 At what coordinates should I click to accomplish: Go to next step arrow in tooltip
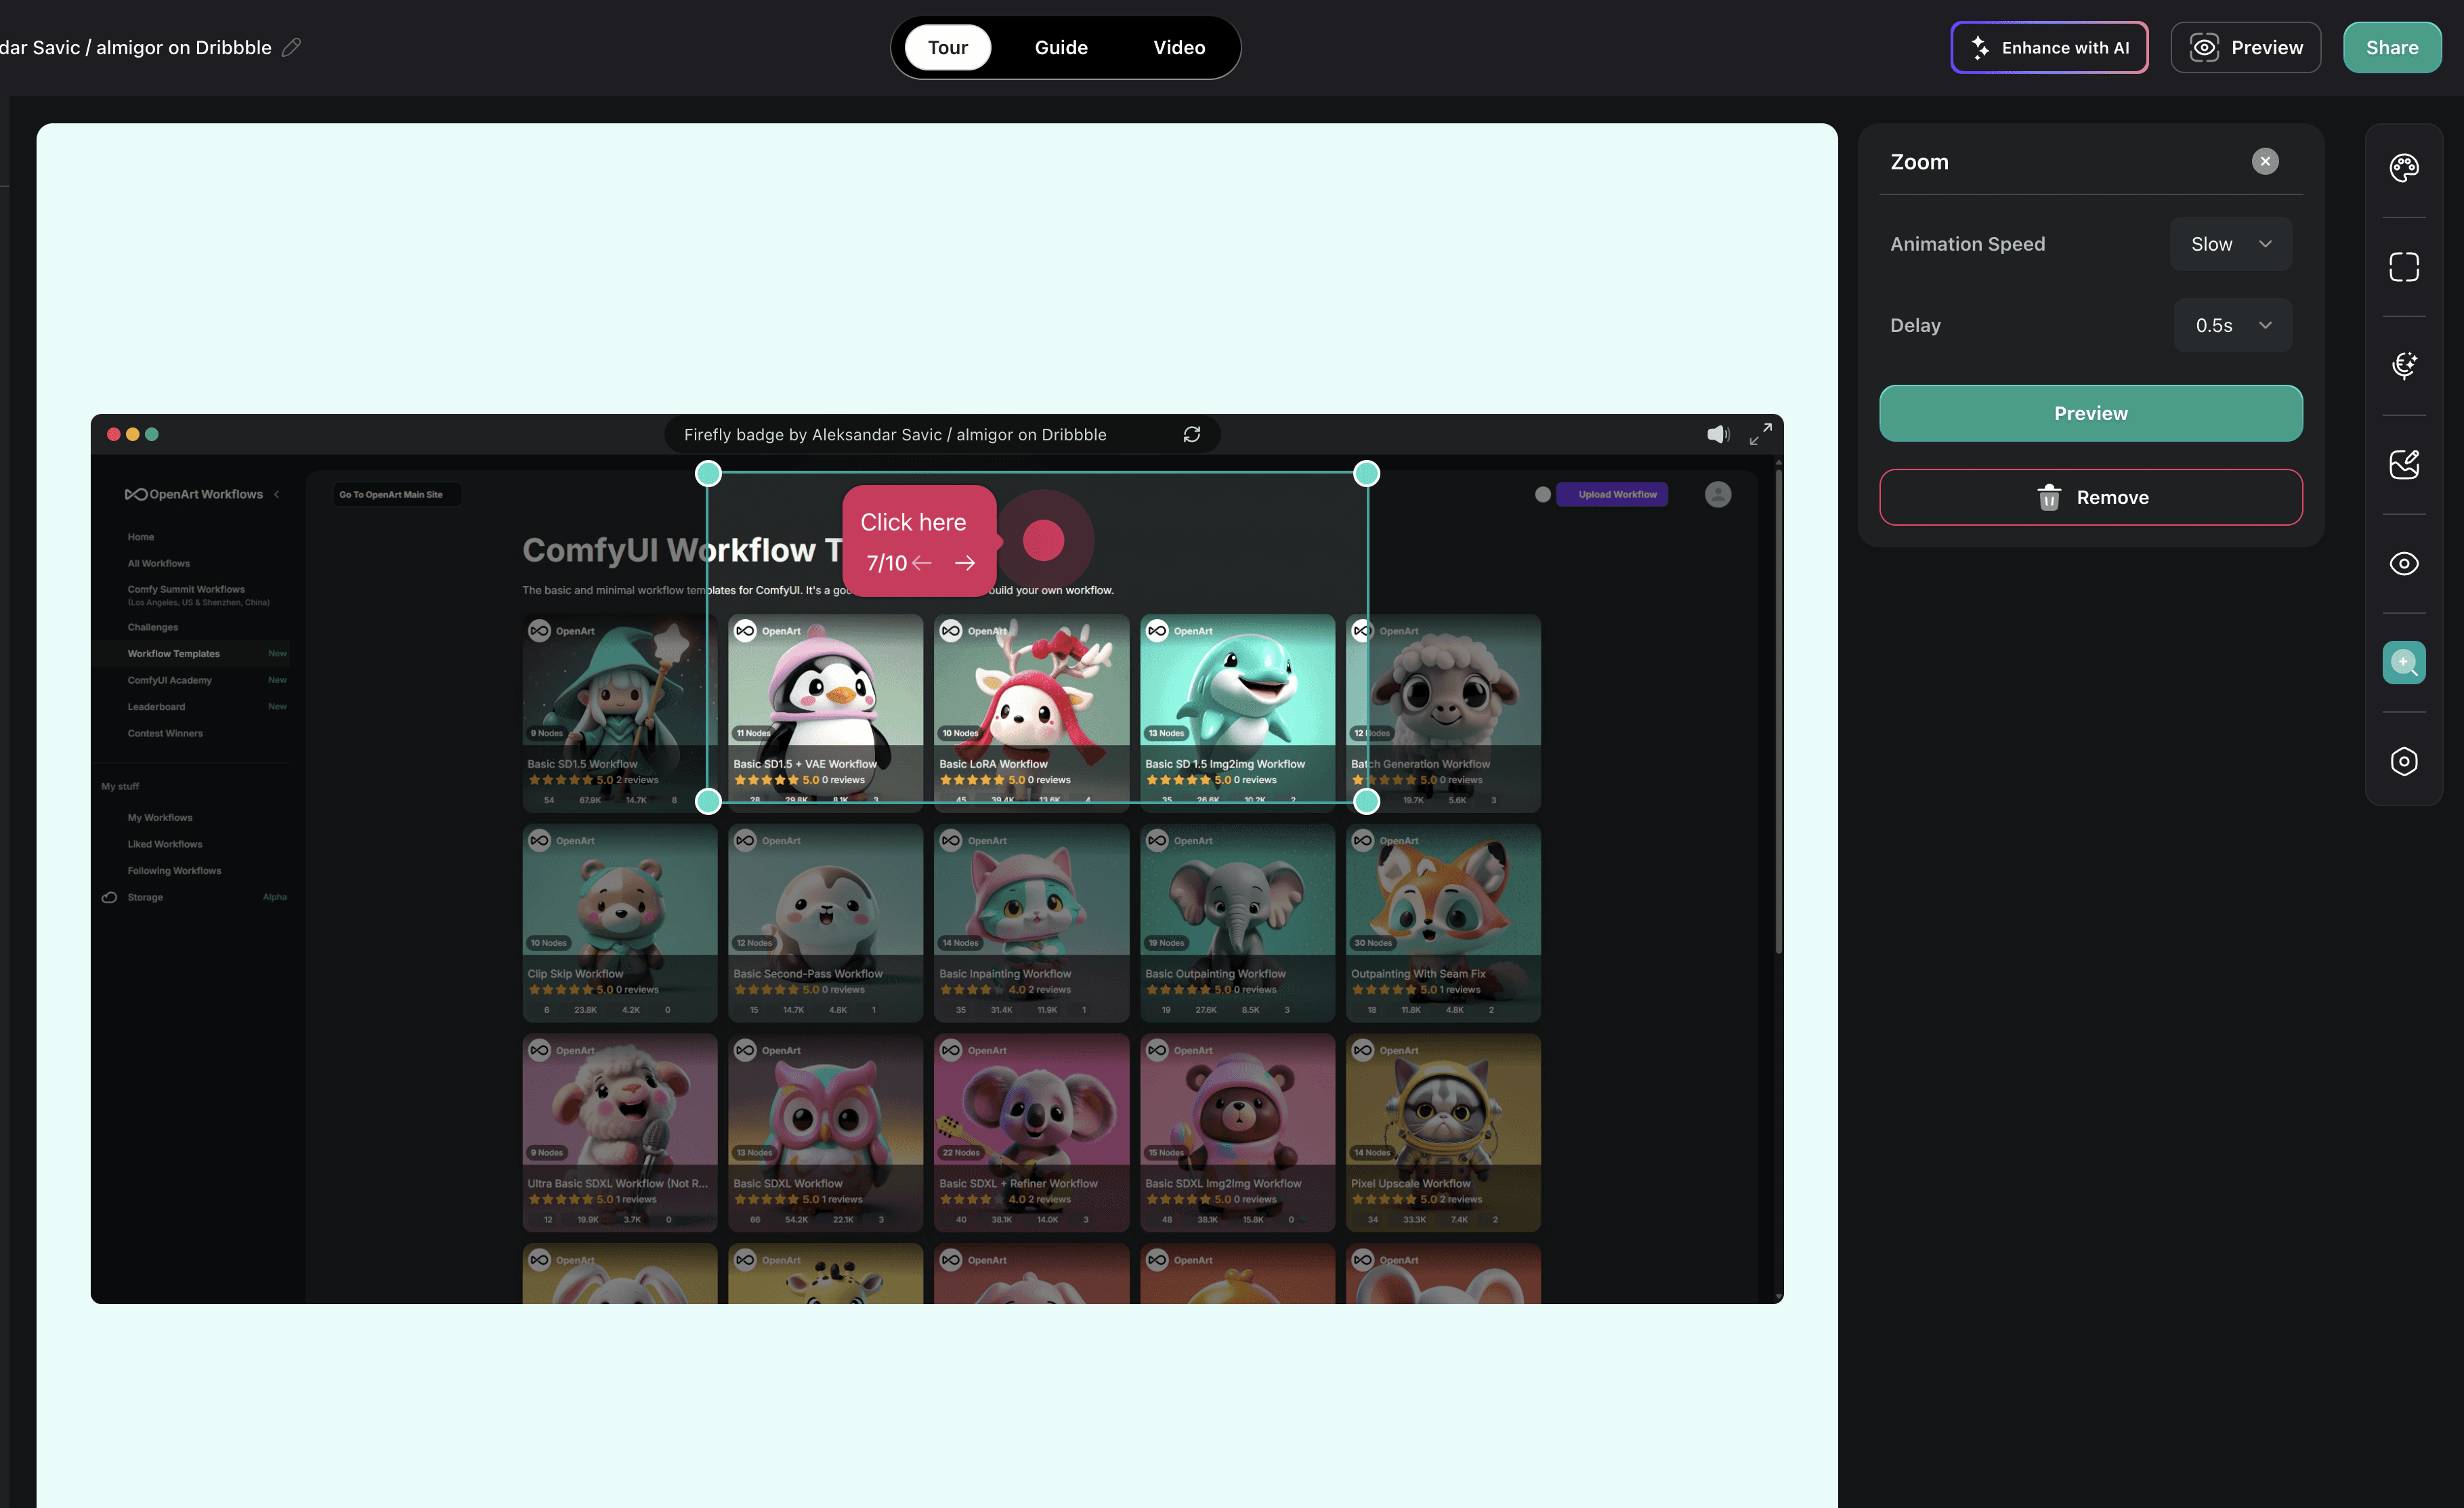(964, 563)
